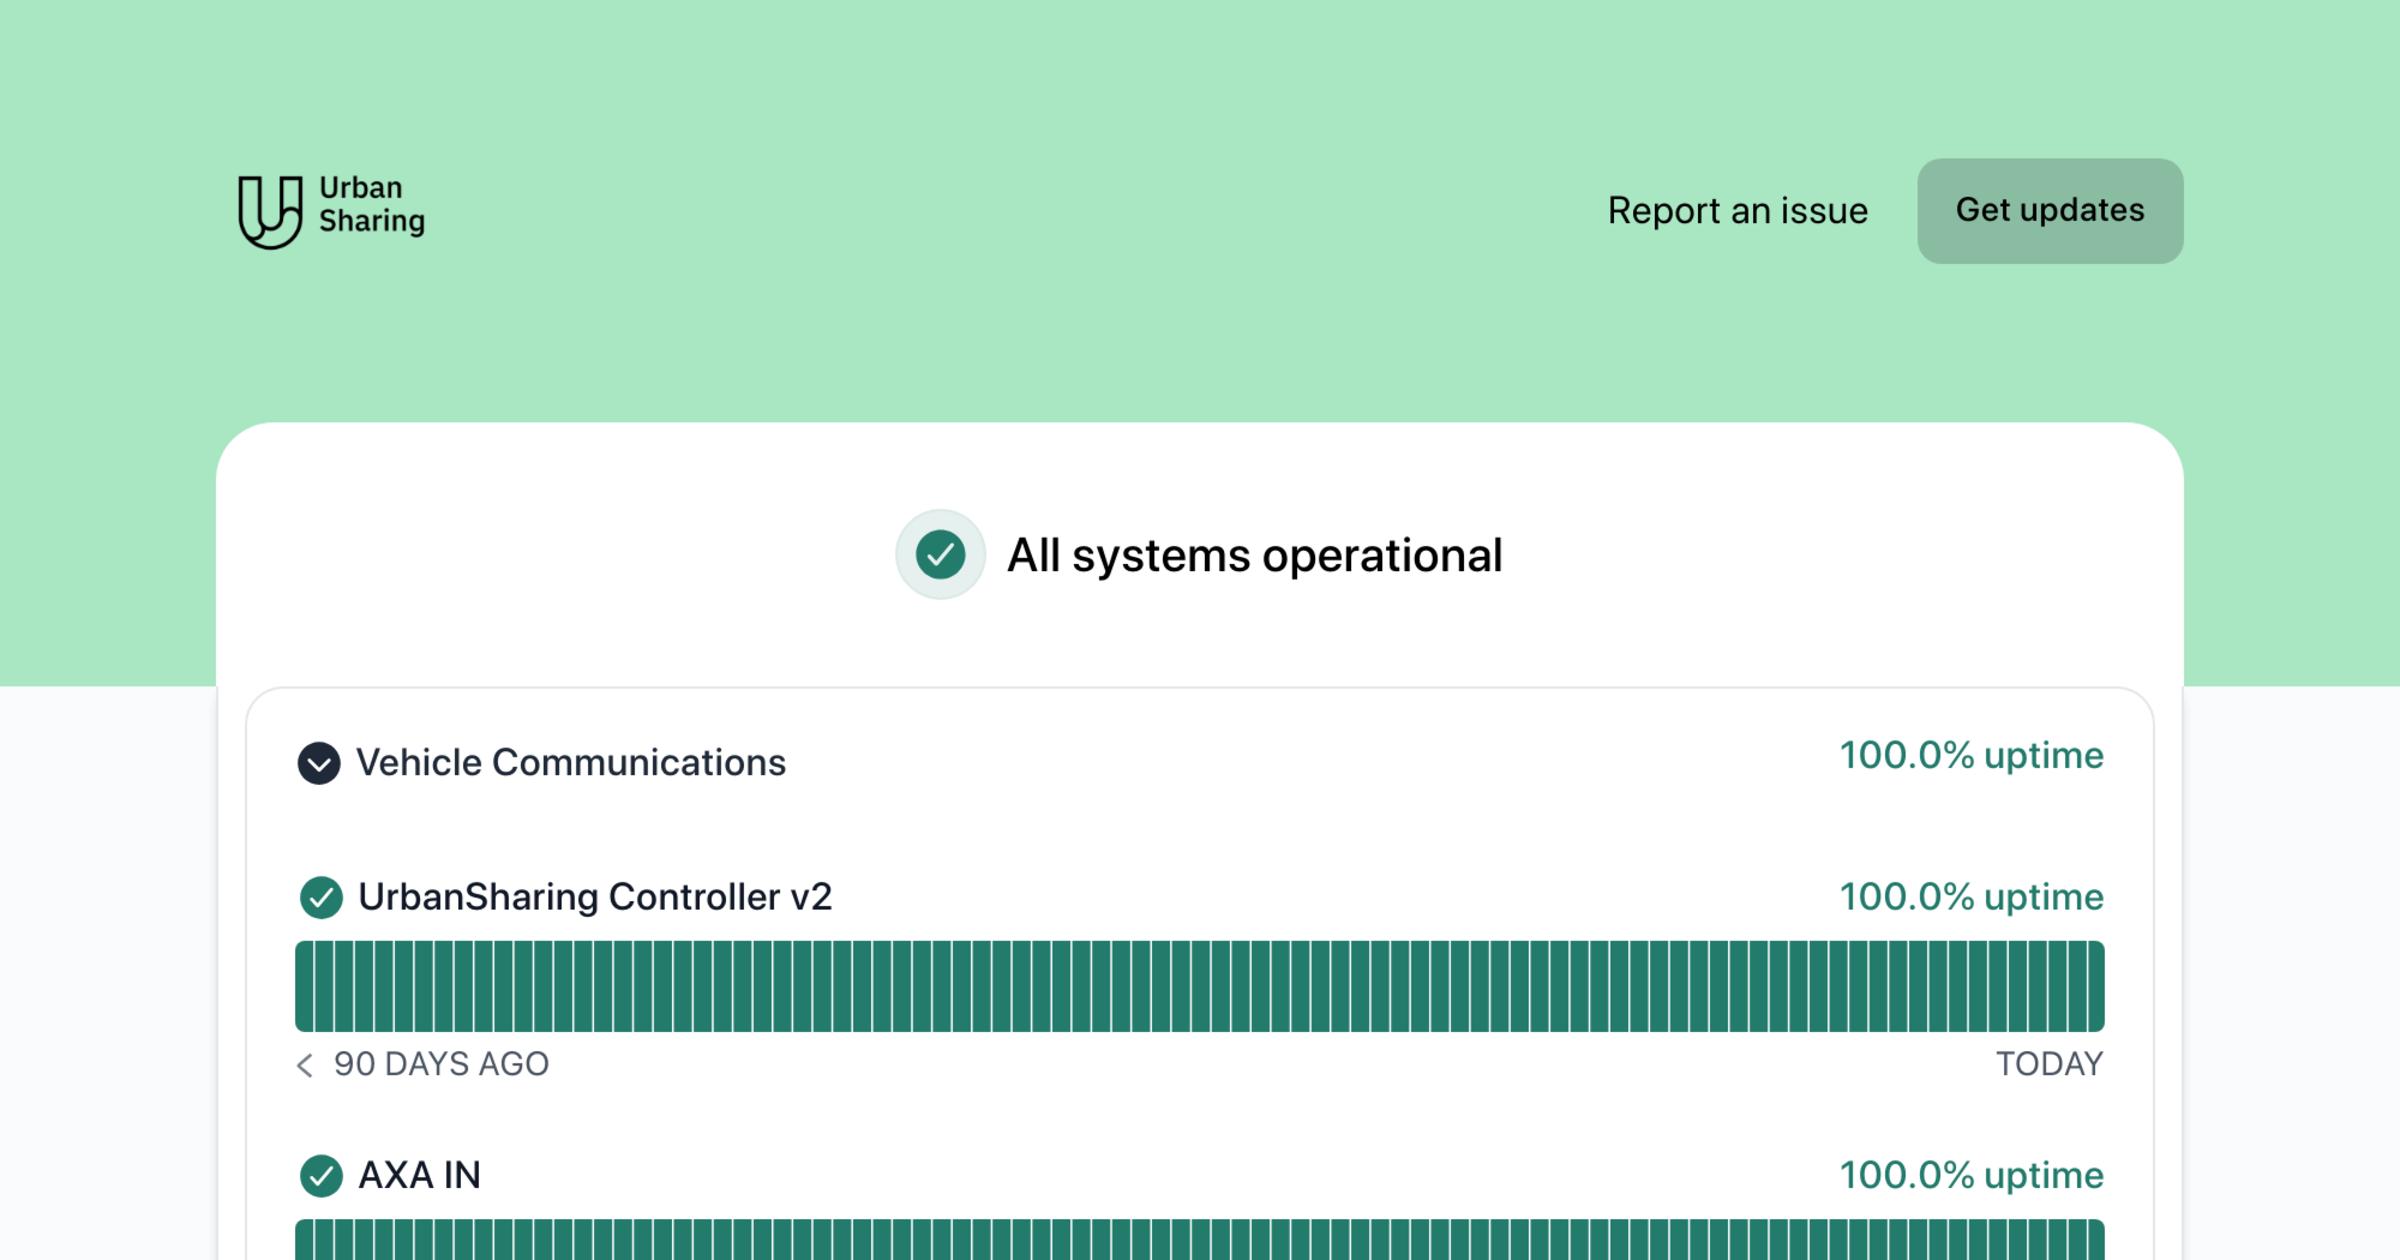Click the Urban Sharing logo
This screenshot has height=1260, width=2400.
331,209
